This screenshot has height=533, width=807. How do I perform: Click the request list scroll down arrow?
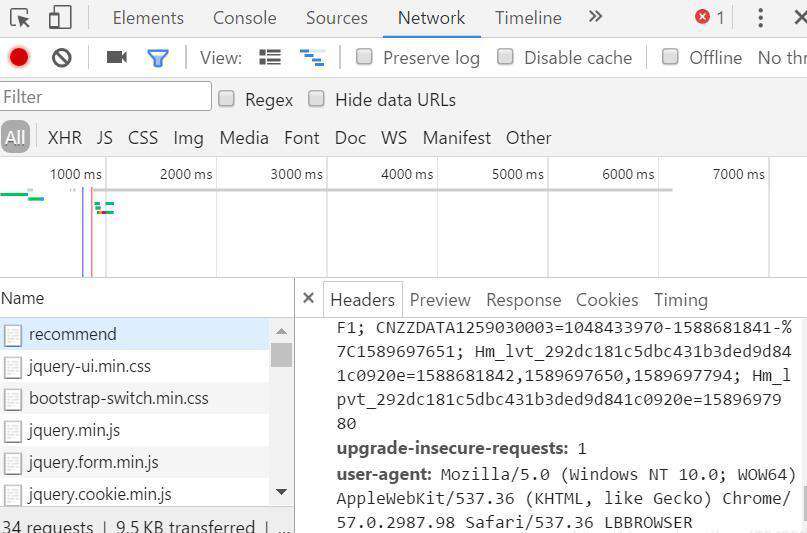click(282, 492)
